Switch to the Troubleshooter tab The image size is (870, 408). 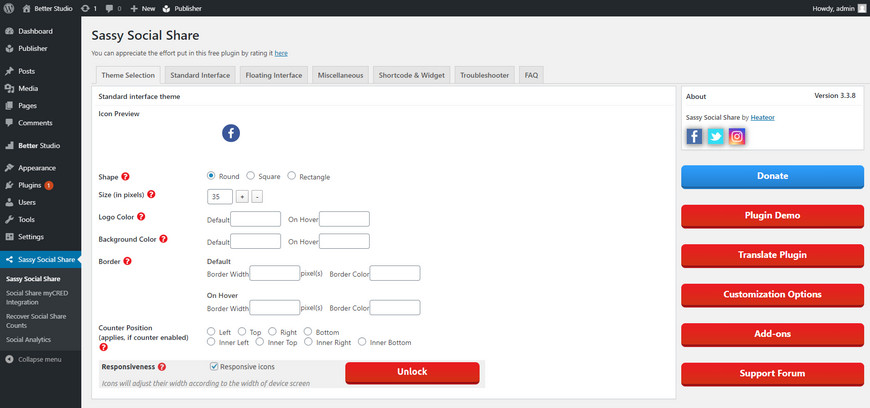[x=484, y=75]
